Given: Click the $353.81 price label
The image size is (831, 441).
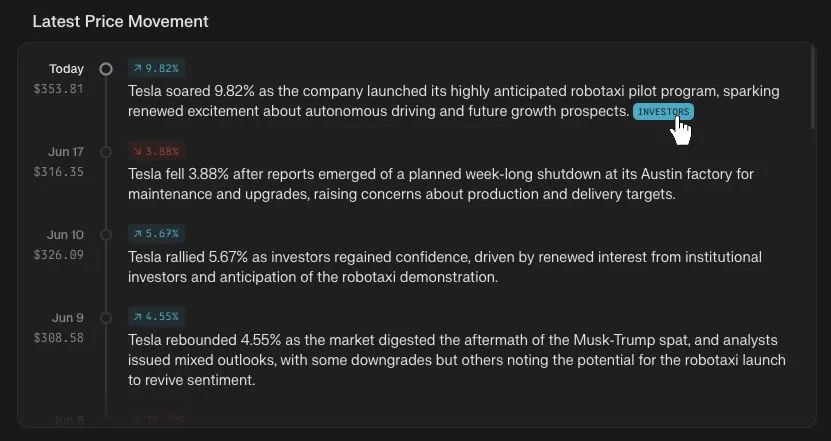Looking at the screenshot, I should coord(58,89).
